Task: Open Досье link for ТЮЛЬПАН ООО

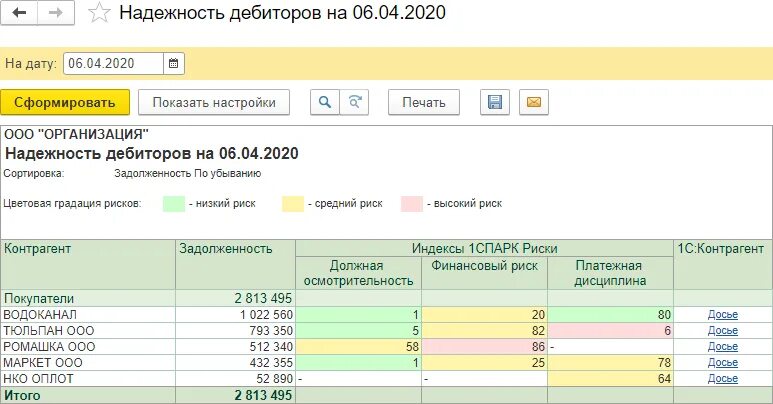Action: 722,330
